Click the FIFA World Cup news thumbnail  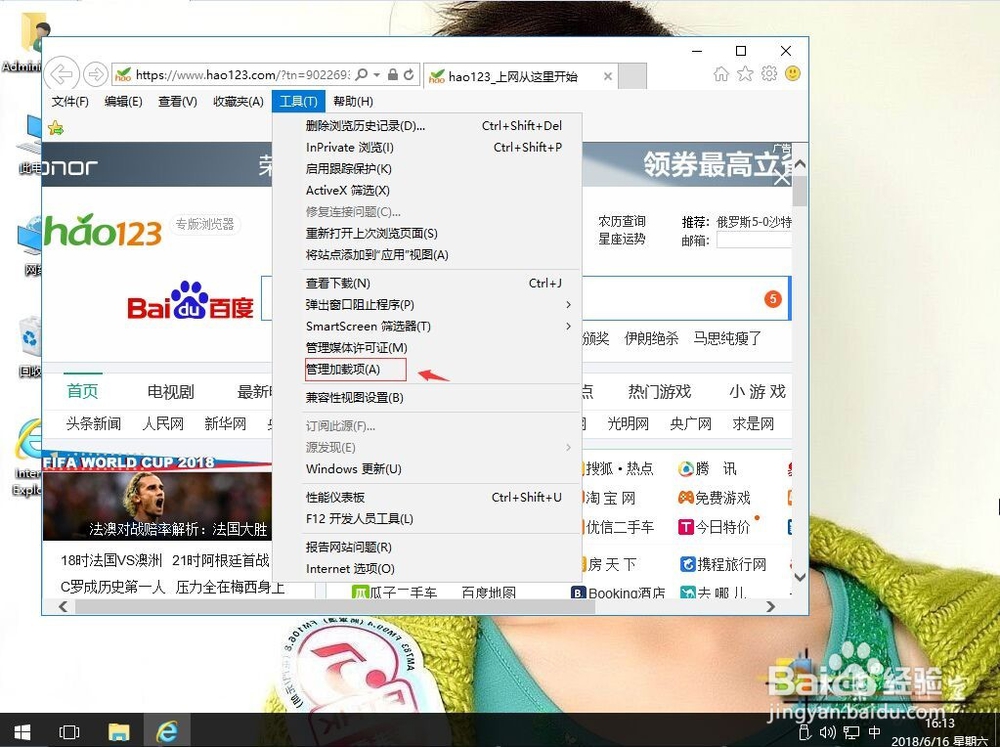click(158, 497)
